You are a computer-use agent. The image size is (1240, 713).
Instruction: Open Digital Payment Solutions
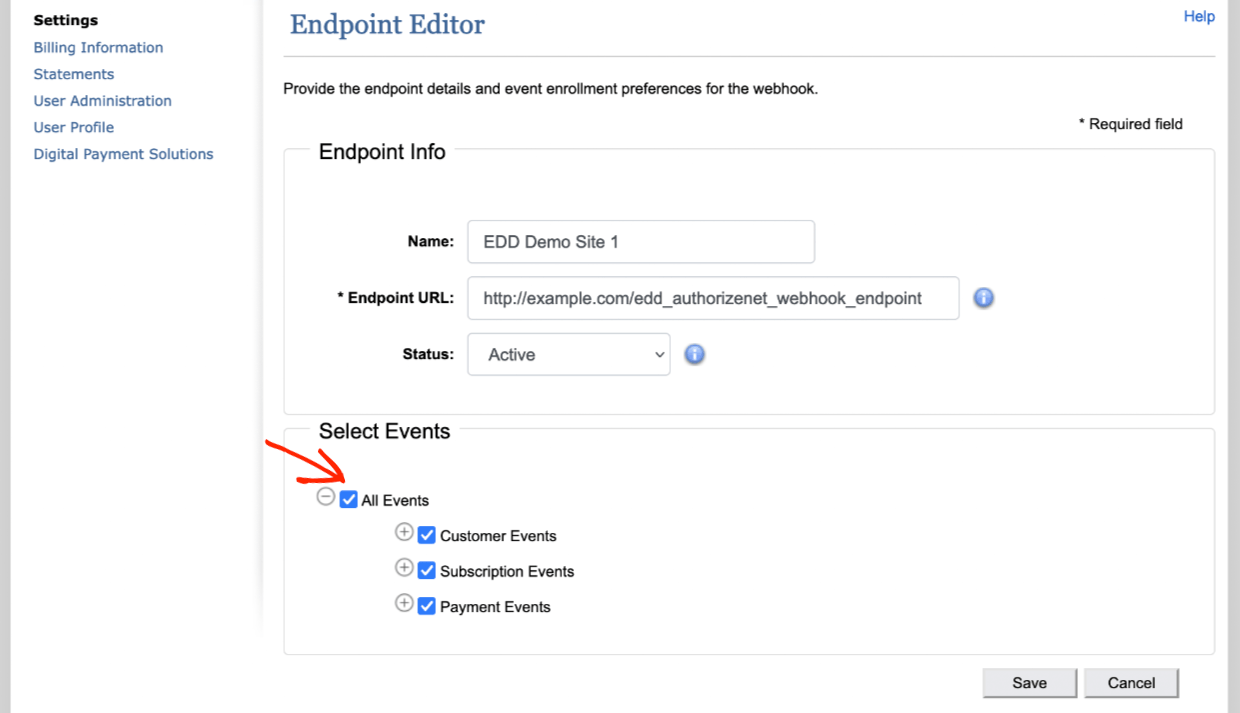click(123, 153)
